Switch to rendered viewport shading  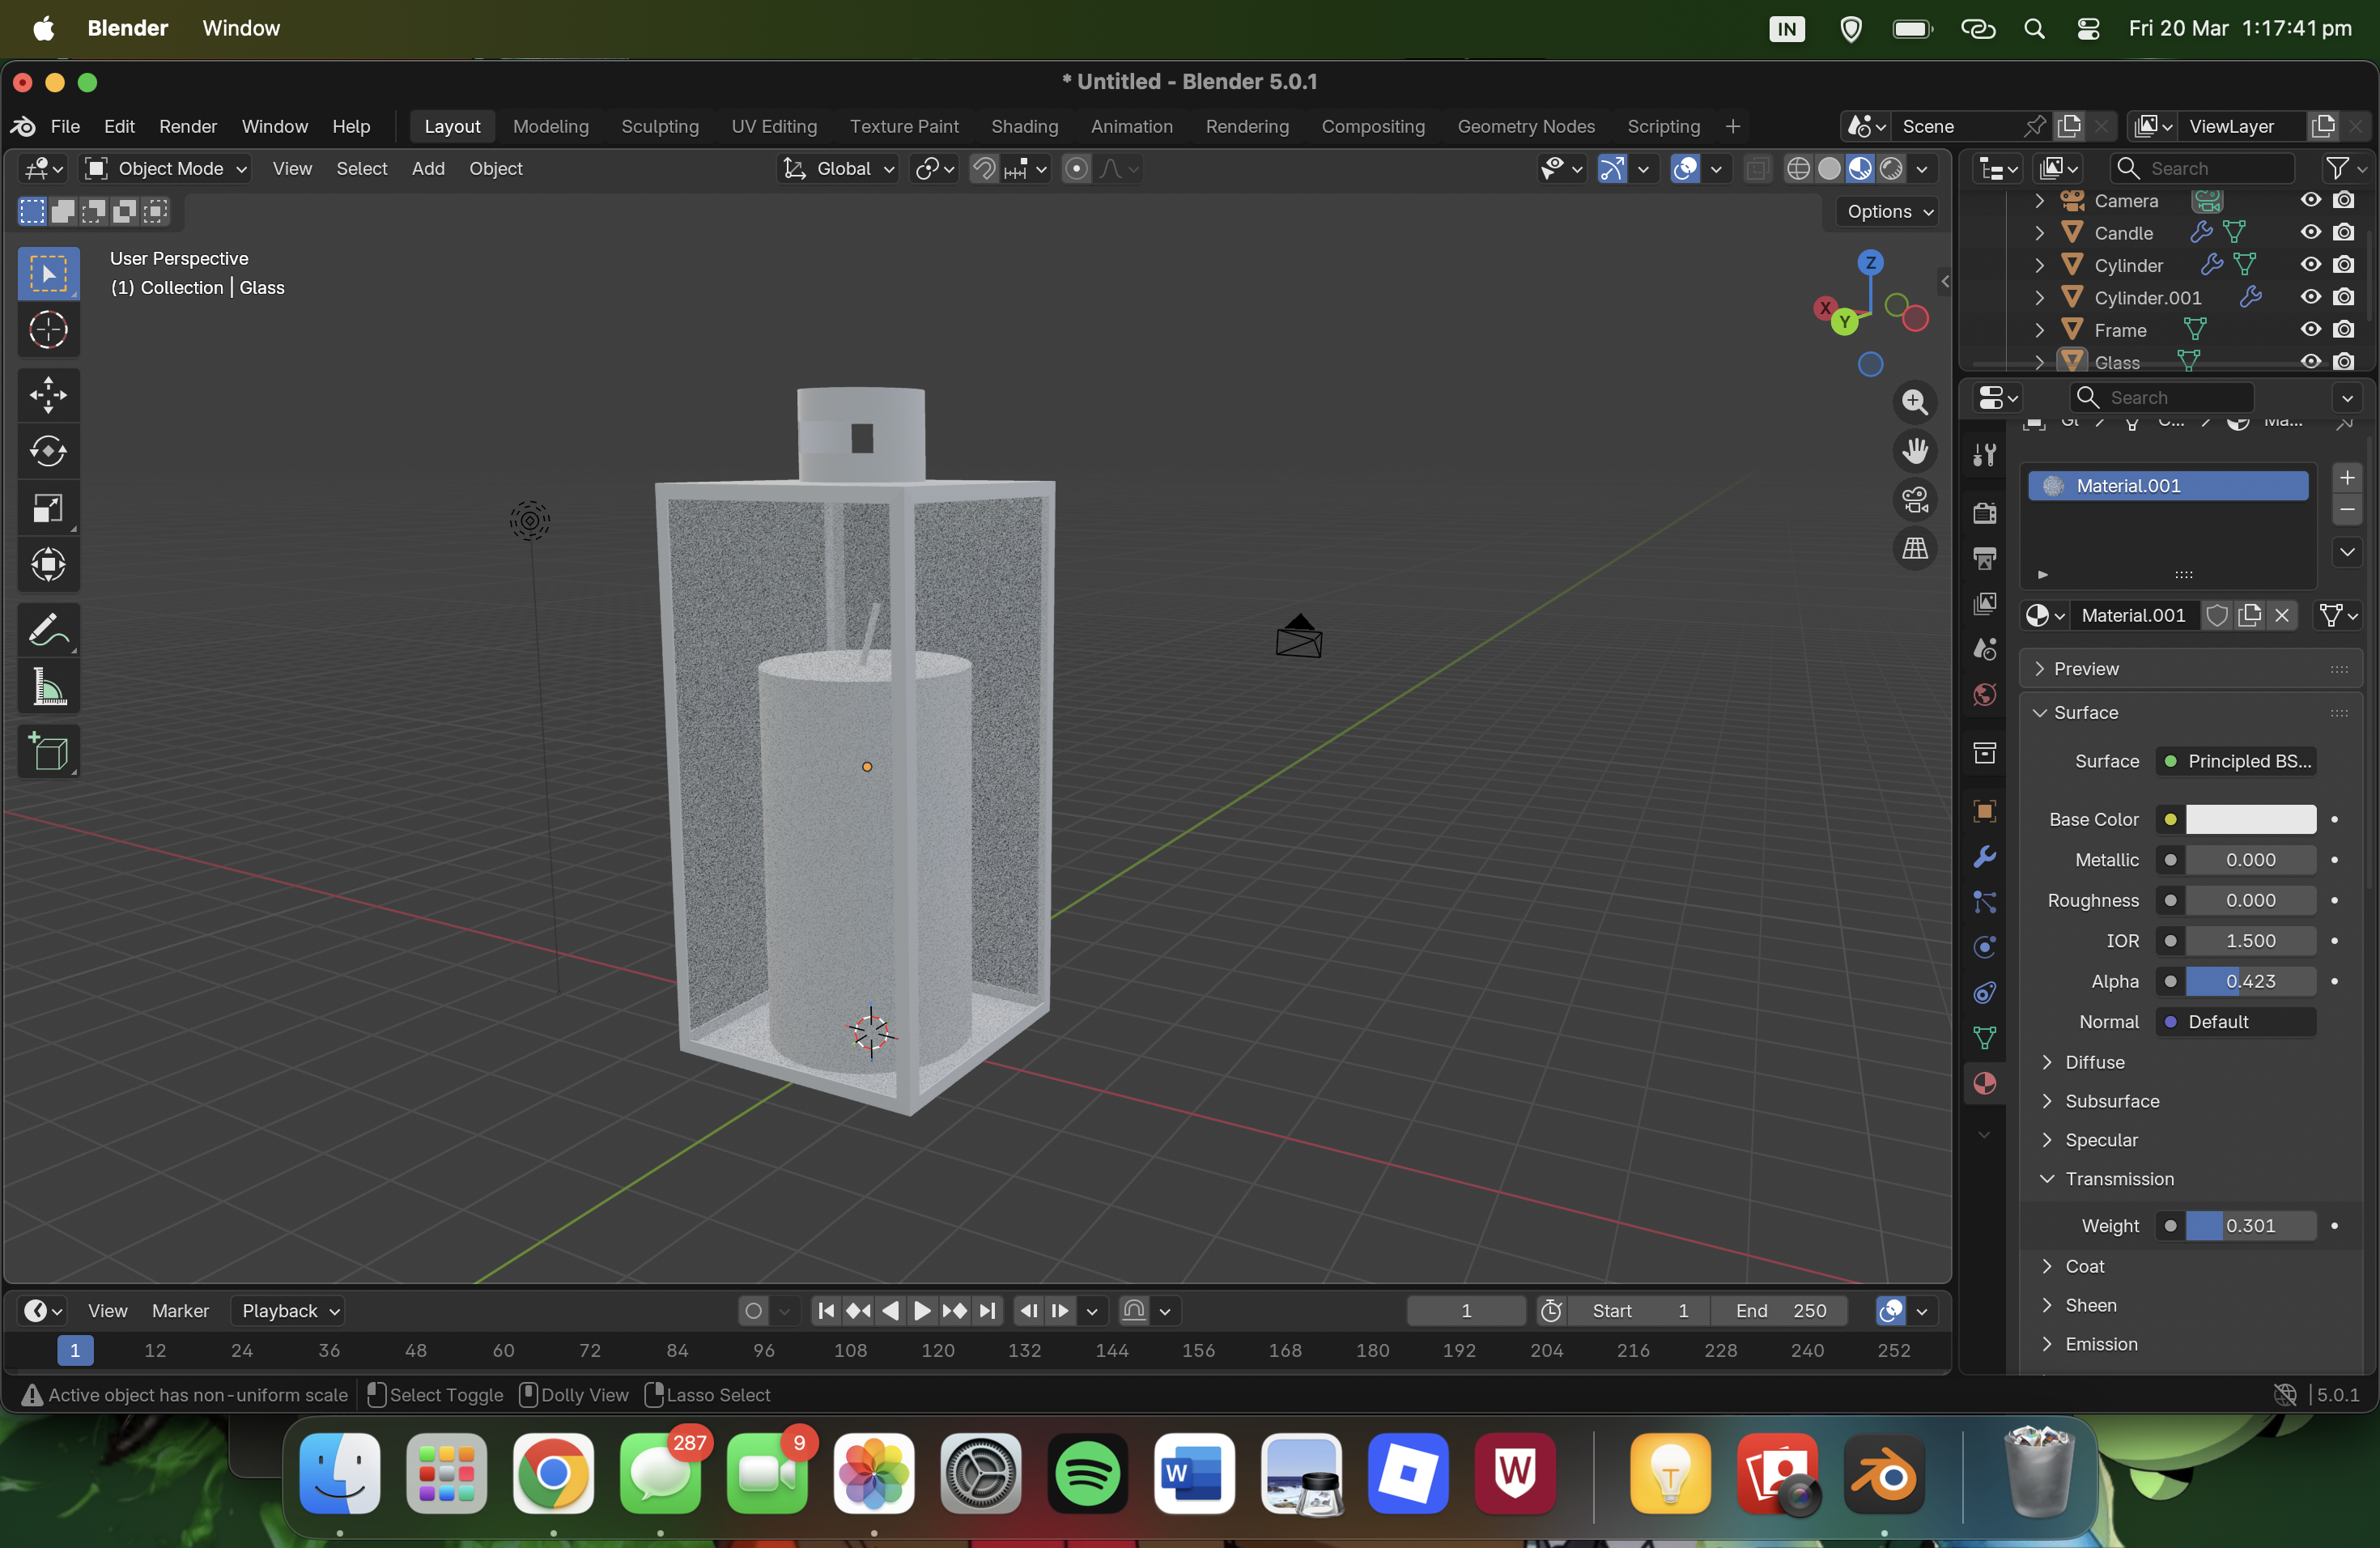[1890, 168]
